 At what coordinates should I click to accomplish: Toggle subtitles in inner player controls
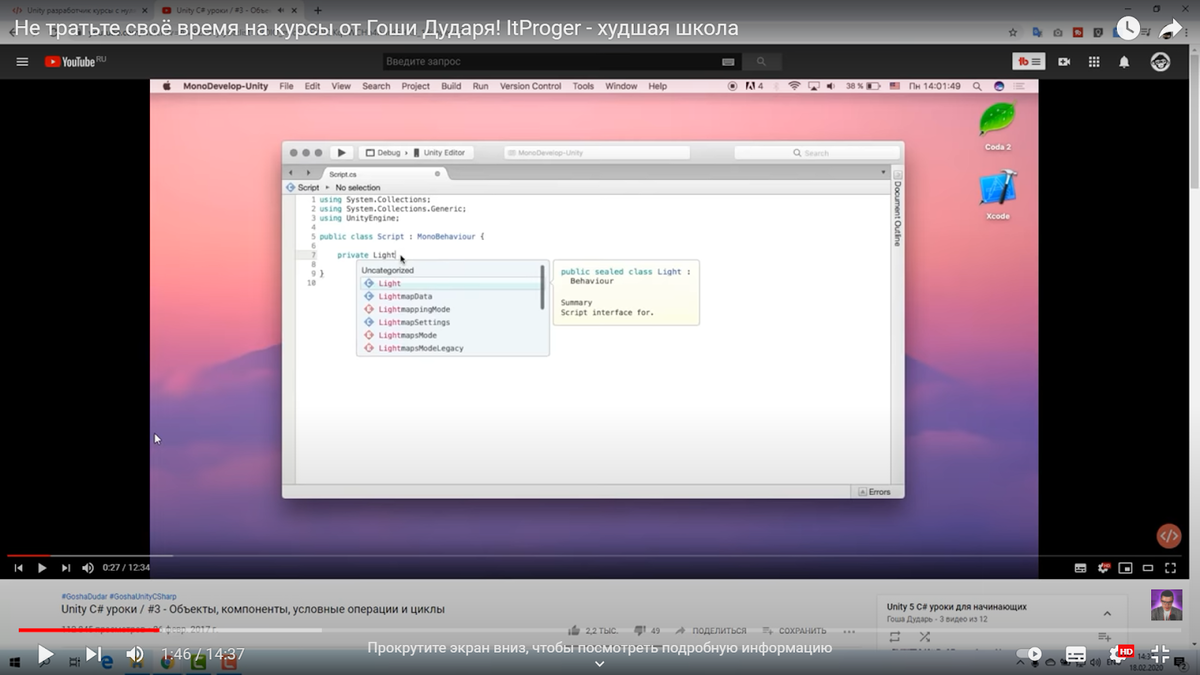[x=1080, y=568]
